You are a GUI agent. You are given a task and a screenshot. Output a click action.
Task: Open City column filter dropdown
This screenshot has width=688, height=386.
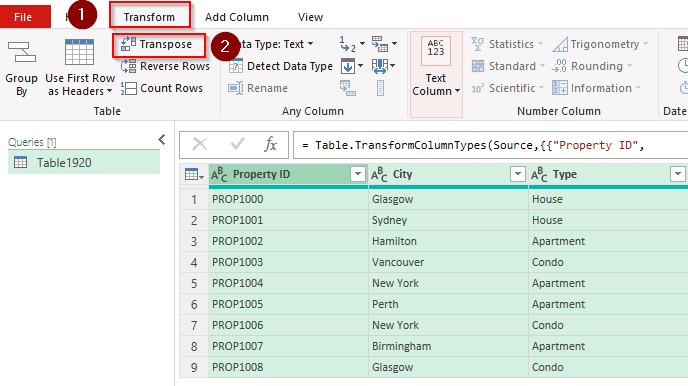click(x=518, y=174)
